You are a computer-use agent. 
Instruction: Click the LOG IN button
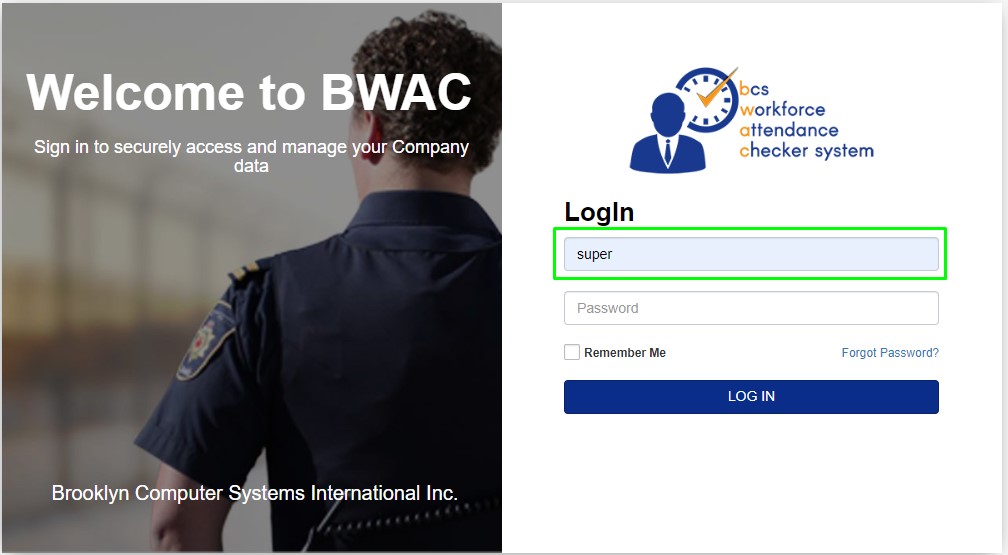point(751,396)
